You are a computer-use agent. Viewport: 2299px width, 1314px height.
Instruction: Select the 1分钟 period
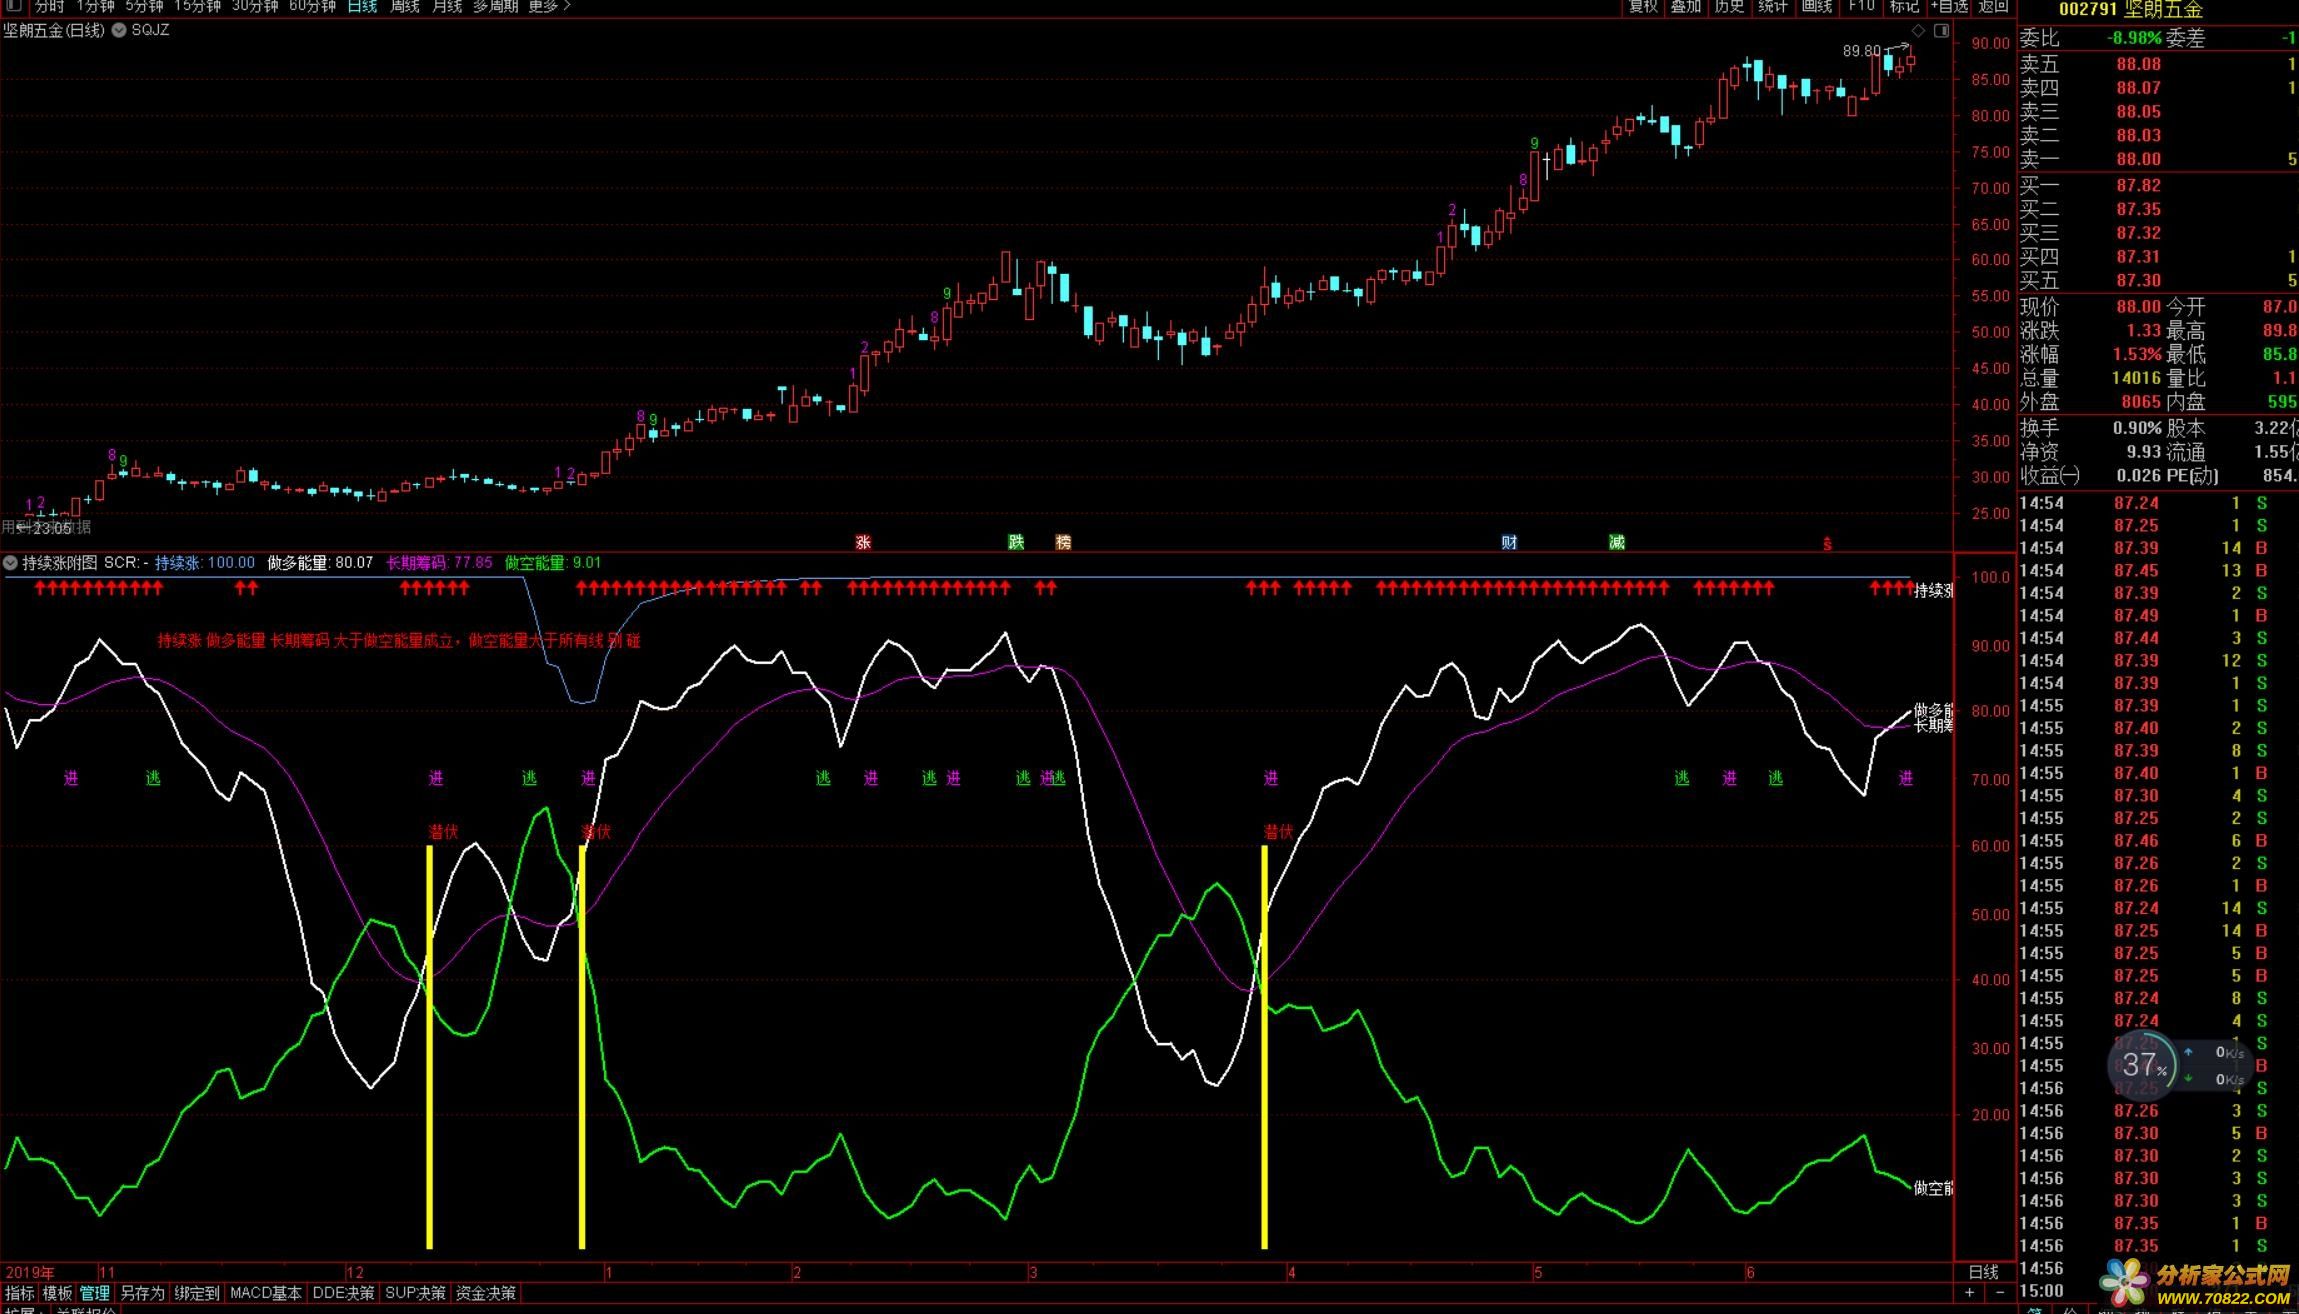(x=95, y=6)
